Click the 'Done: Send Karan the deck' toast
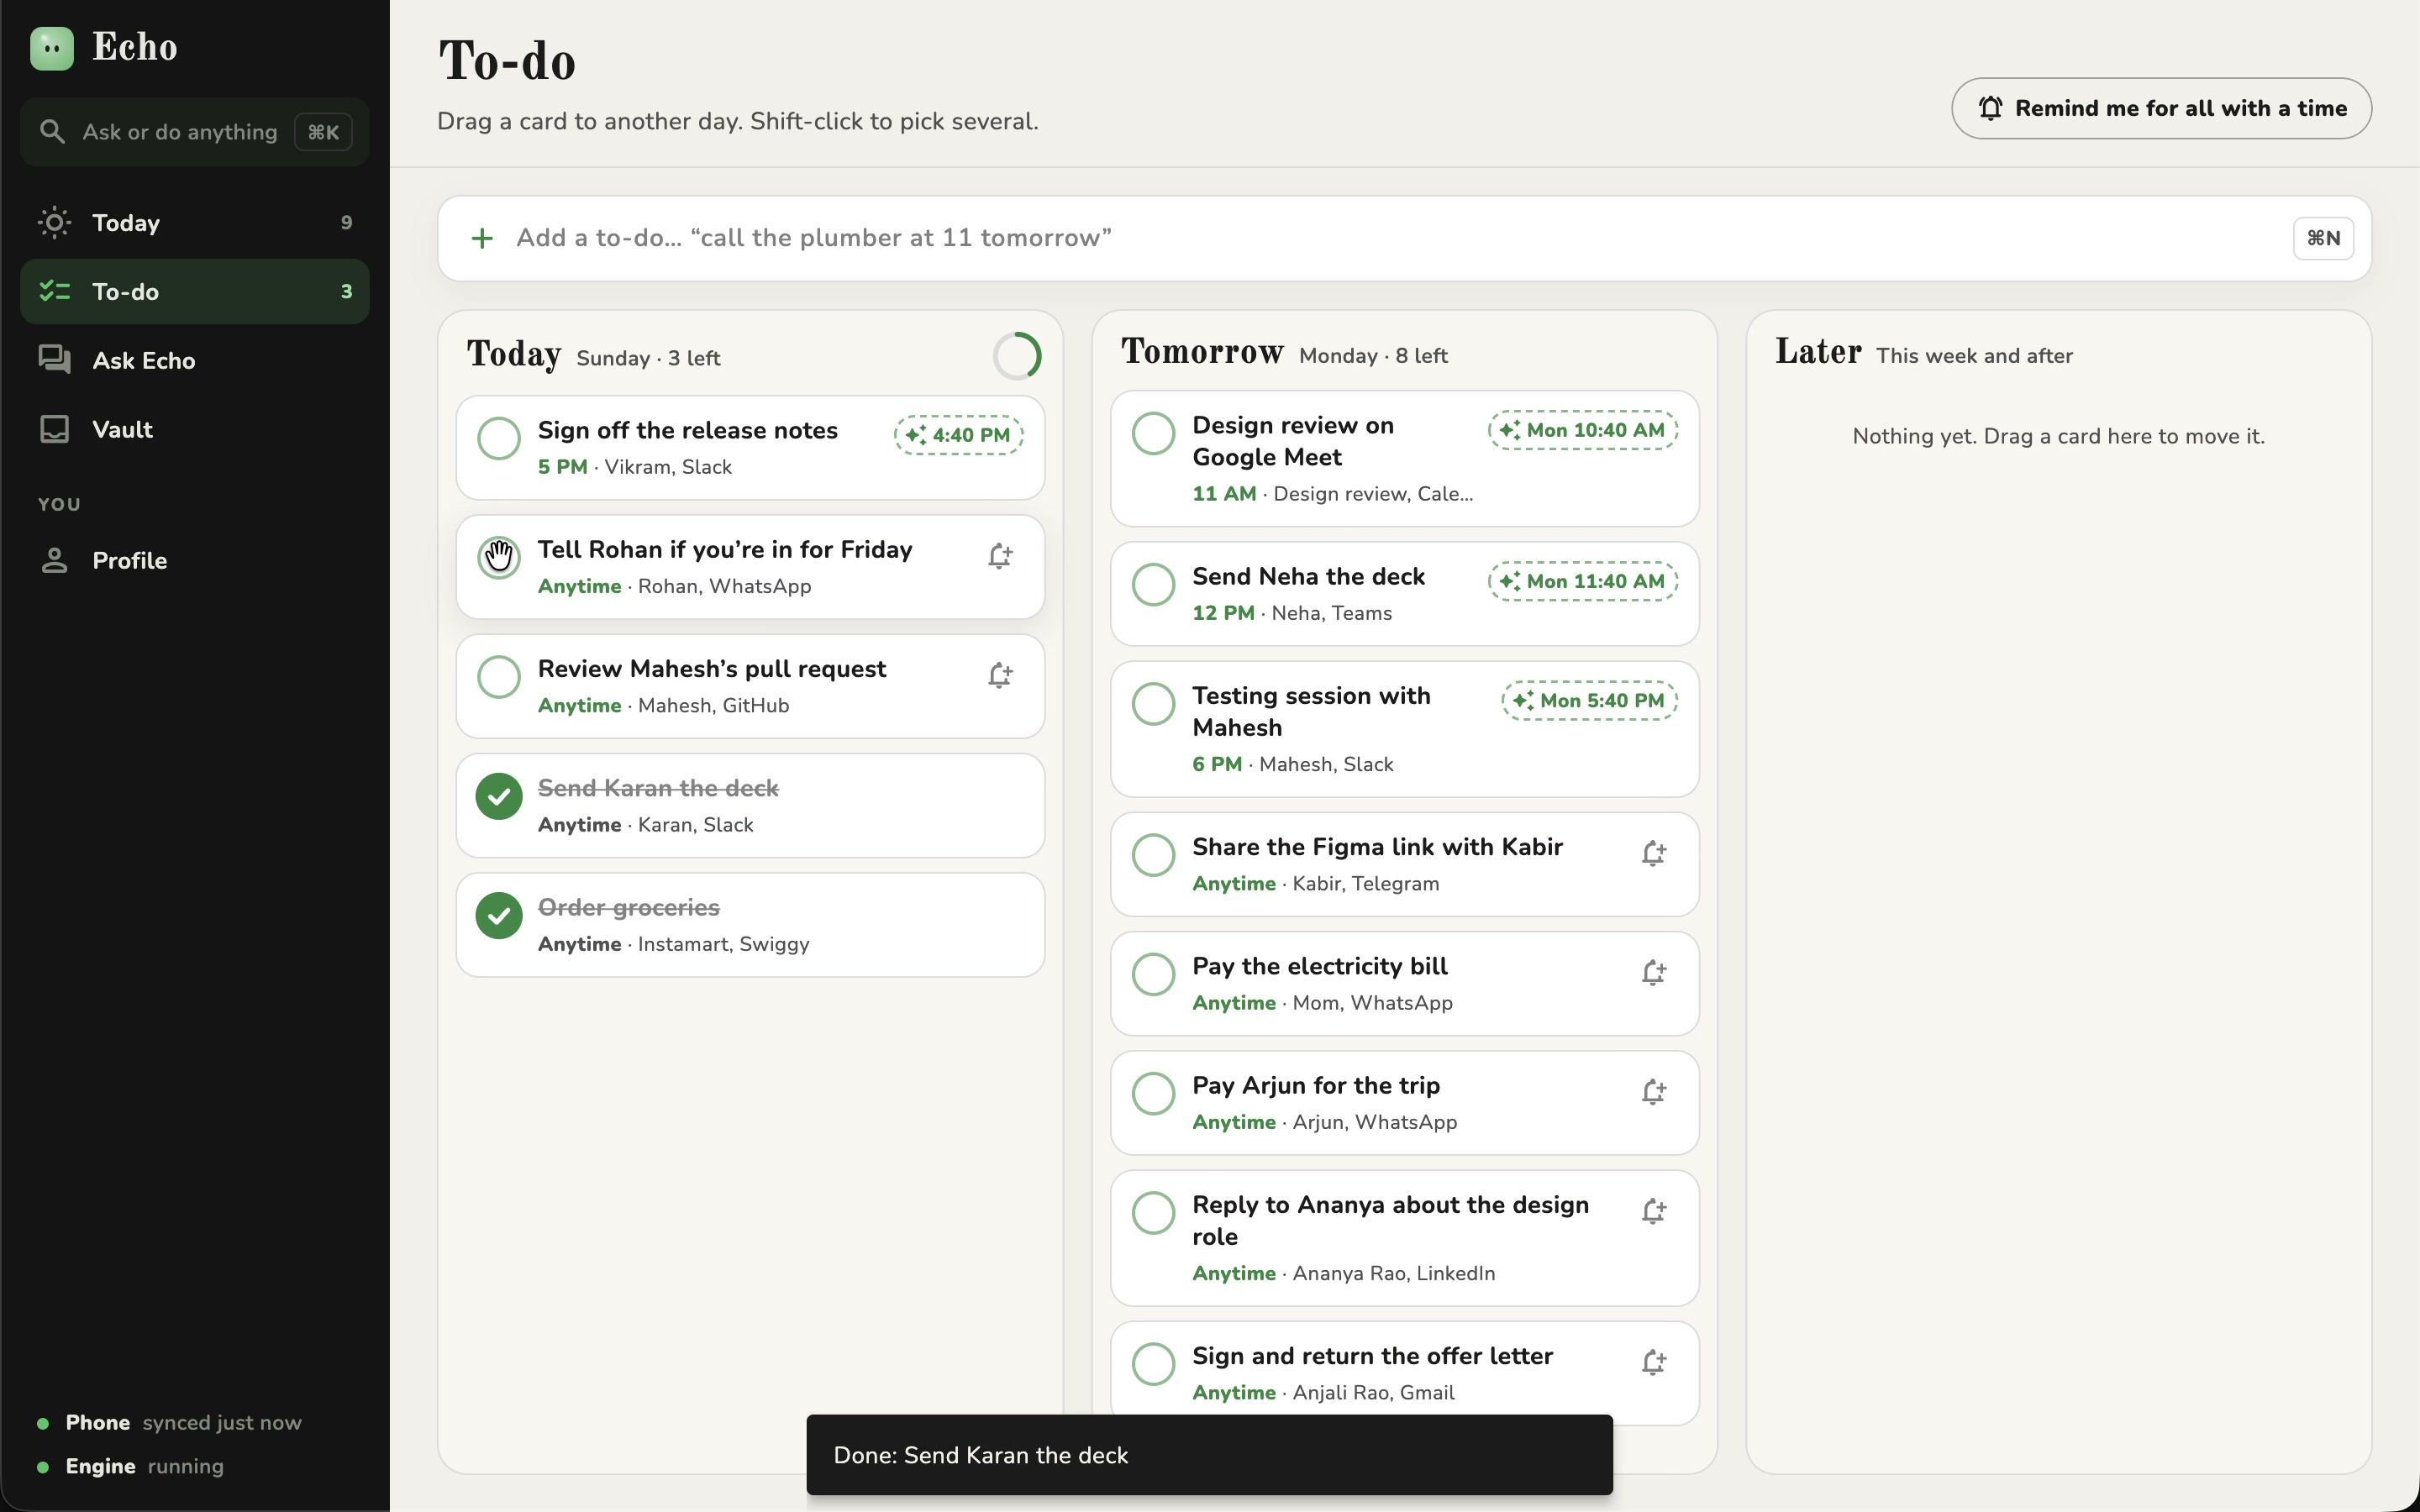The height and width of the screenshot is (1512, 2420). tap(1209, 1455)
